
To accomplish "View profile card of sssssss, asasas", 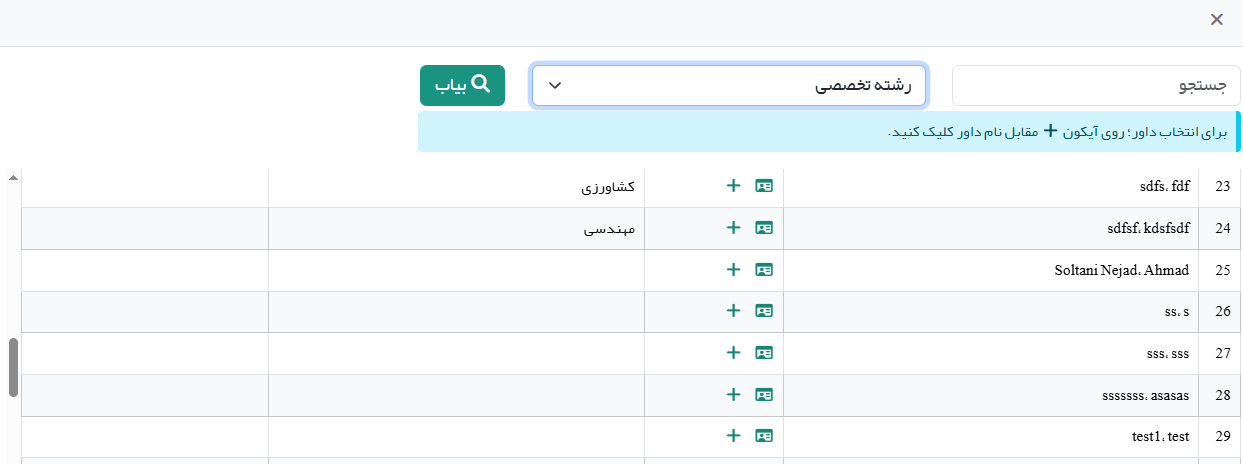I will click(x=764, y=395).
